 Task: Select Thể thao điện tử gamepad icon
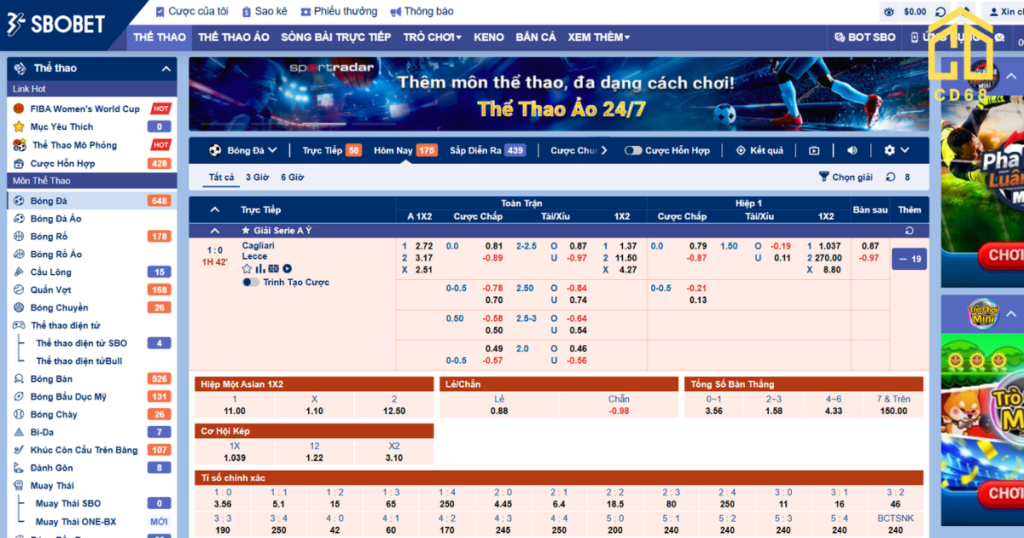(19, 325)
